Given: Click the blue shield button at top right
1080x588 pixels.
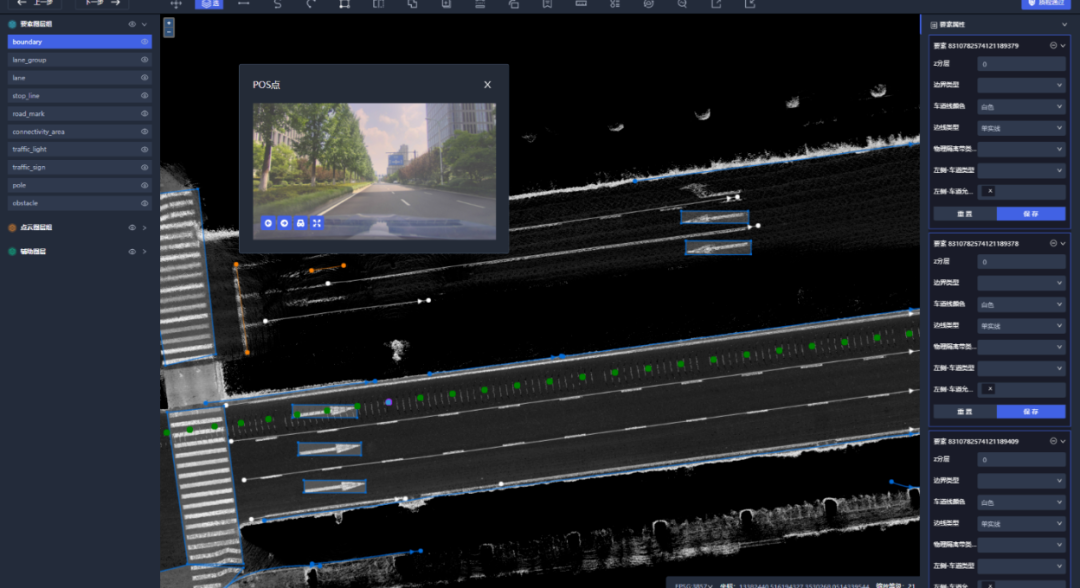Looking at the screenshot, I should (x=1046, y=3).
